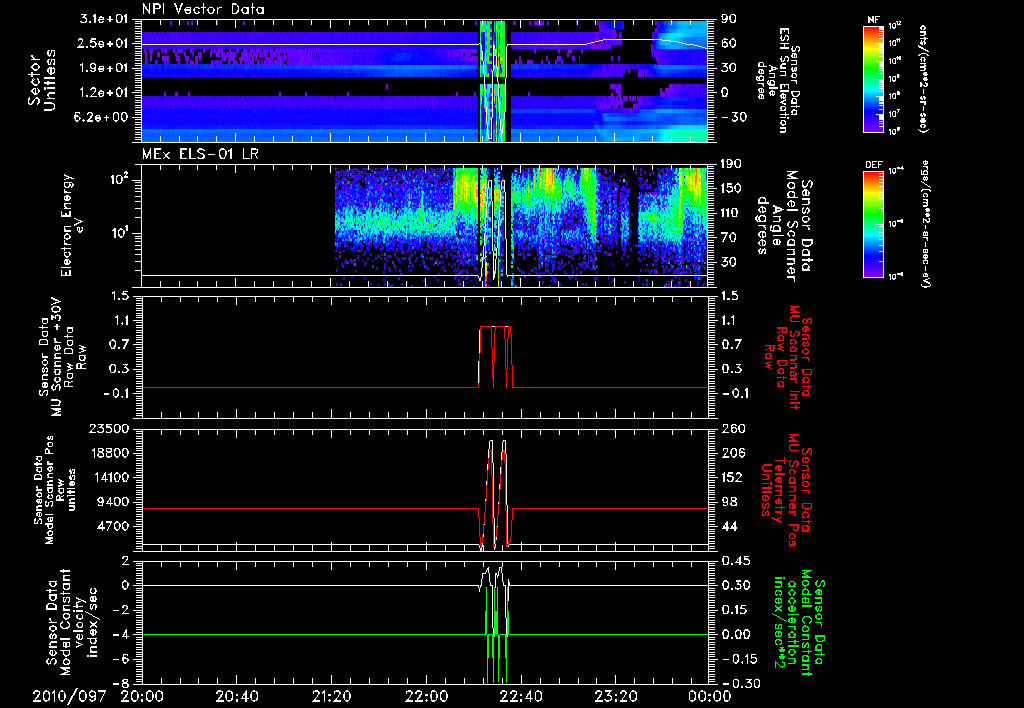Click the 60 degree sun elevation tick
The image size is (1024, 708).
pos(728,43)
